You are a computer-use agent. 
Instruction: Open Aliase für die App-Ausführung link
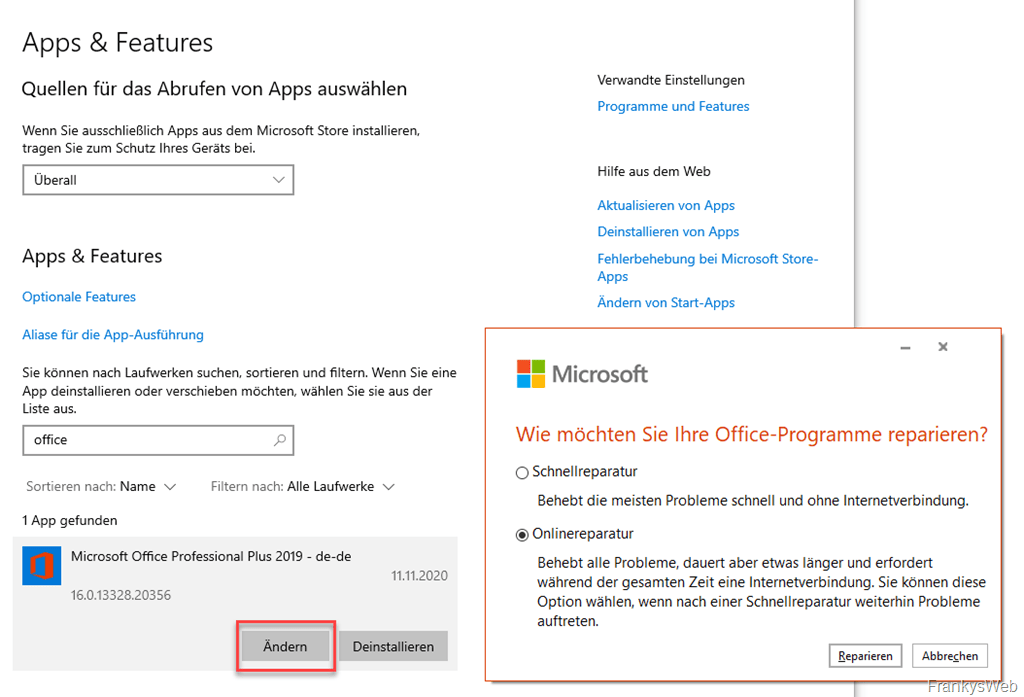tap(113, 334)
